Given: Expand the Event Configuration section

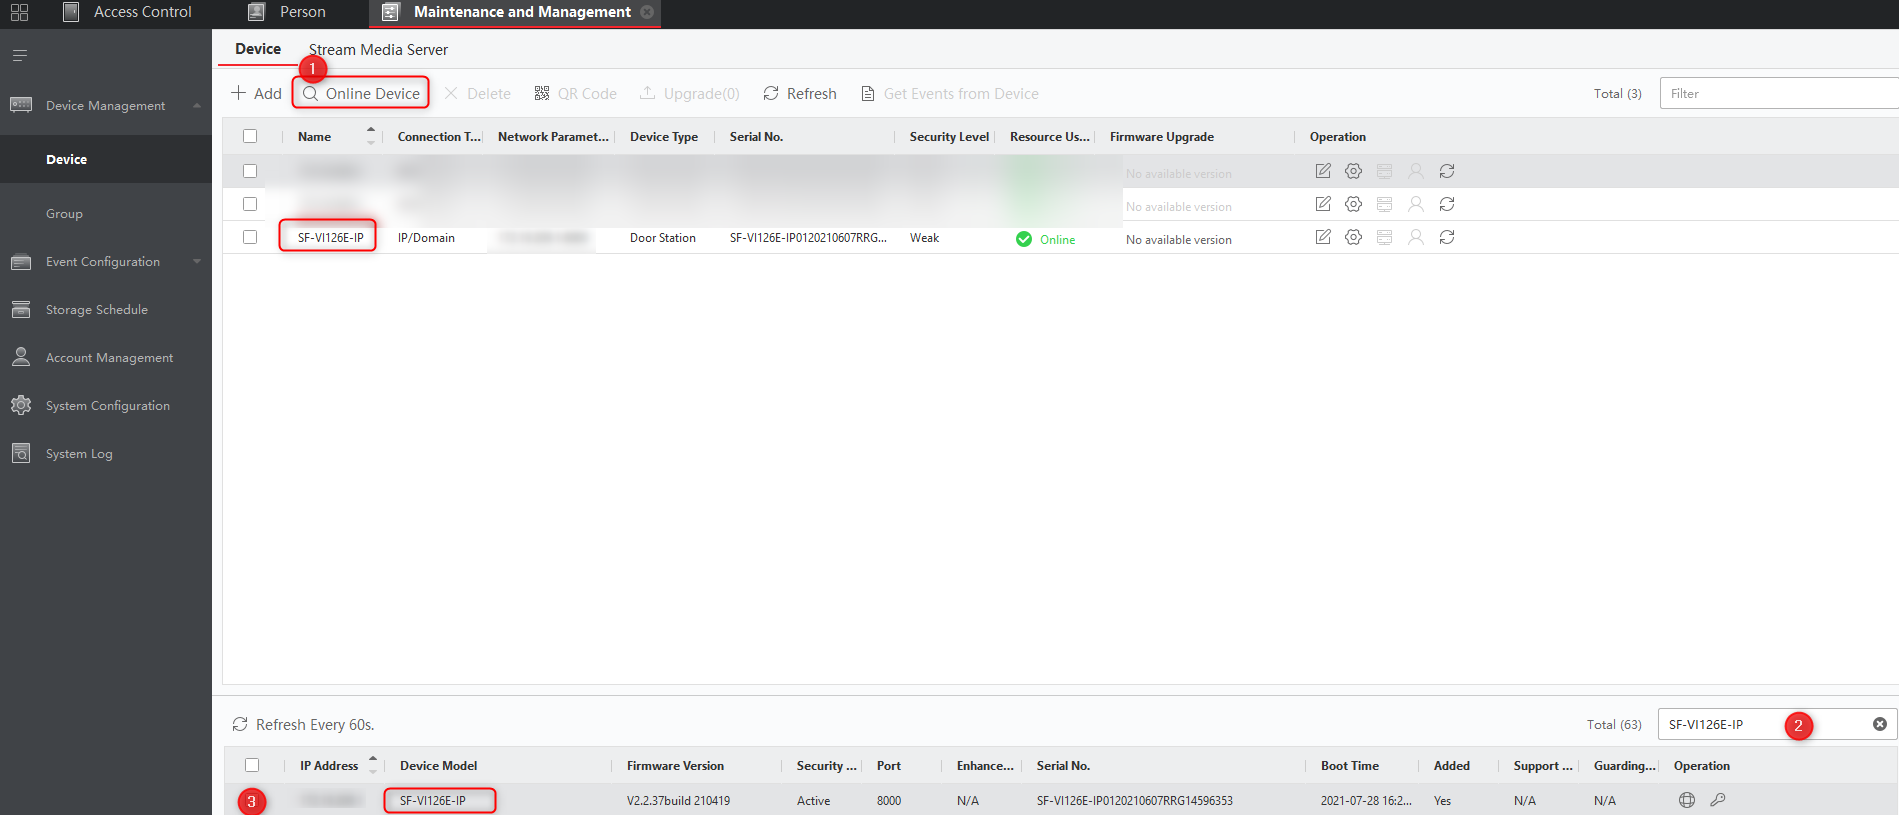Looking at the screenshot, I should 197,262.
